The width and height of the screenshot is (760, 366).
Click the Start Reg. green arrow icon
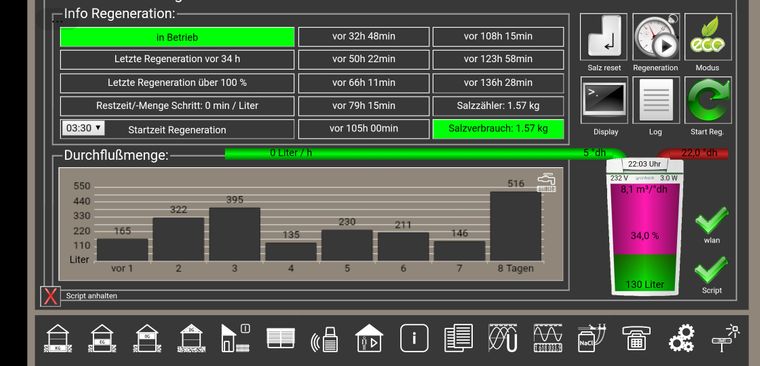(x=708, y=100)
